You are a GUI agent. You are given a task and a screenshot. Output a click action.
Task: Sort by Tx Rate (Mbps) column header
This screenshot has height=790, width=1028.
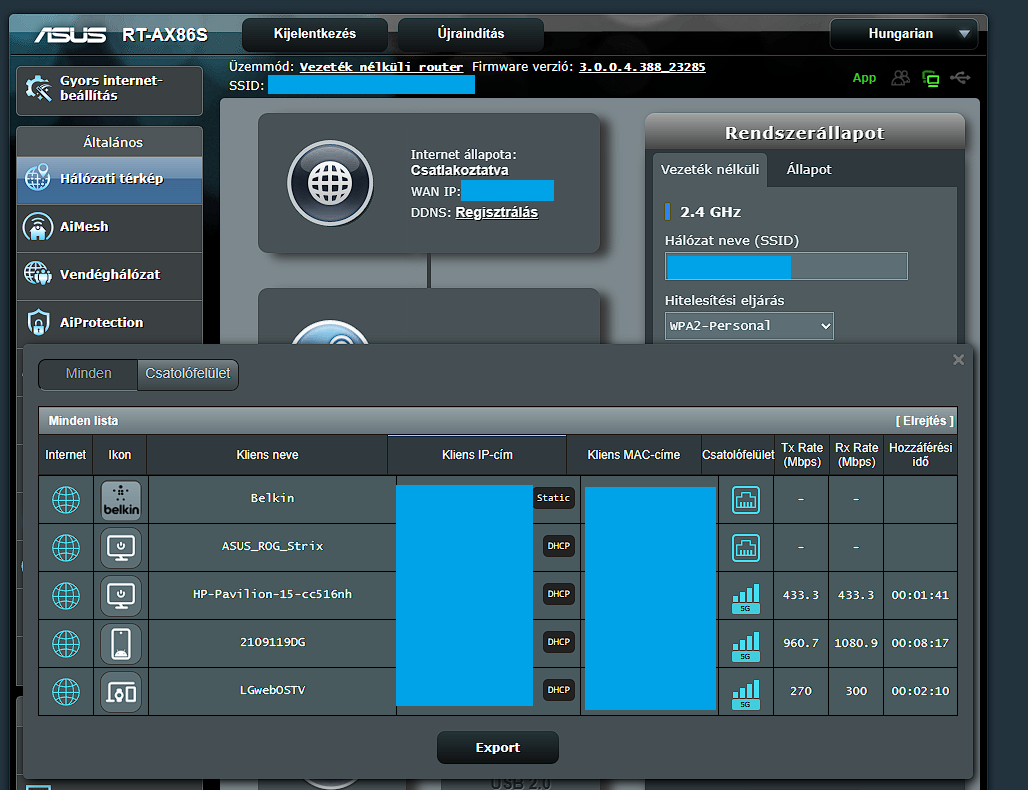click(x=802, y=455)
